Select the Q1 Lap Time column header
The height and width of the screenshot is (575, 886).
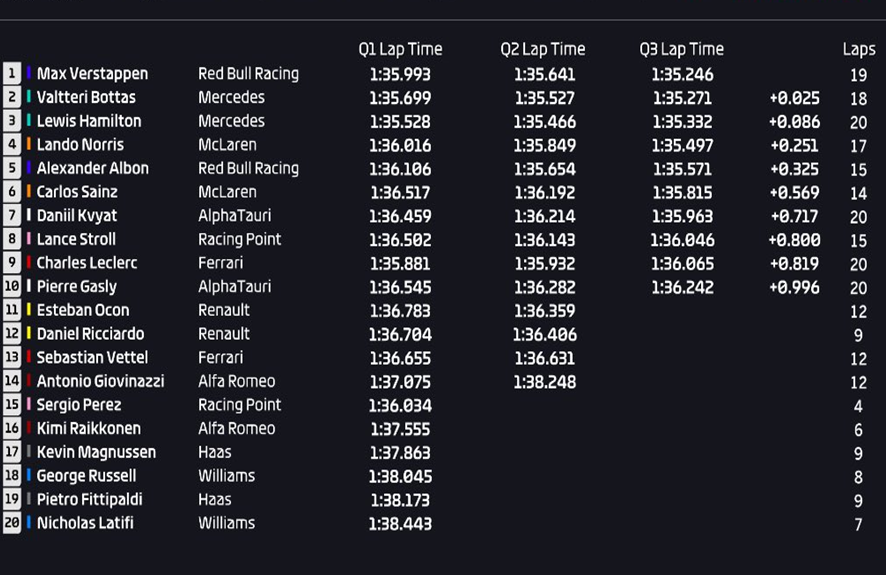pyautogui.click(x=400, y=50)
